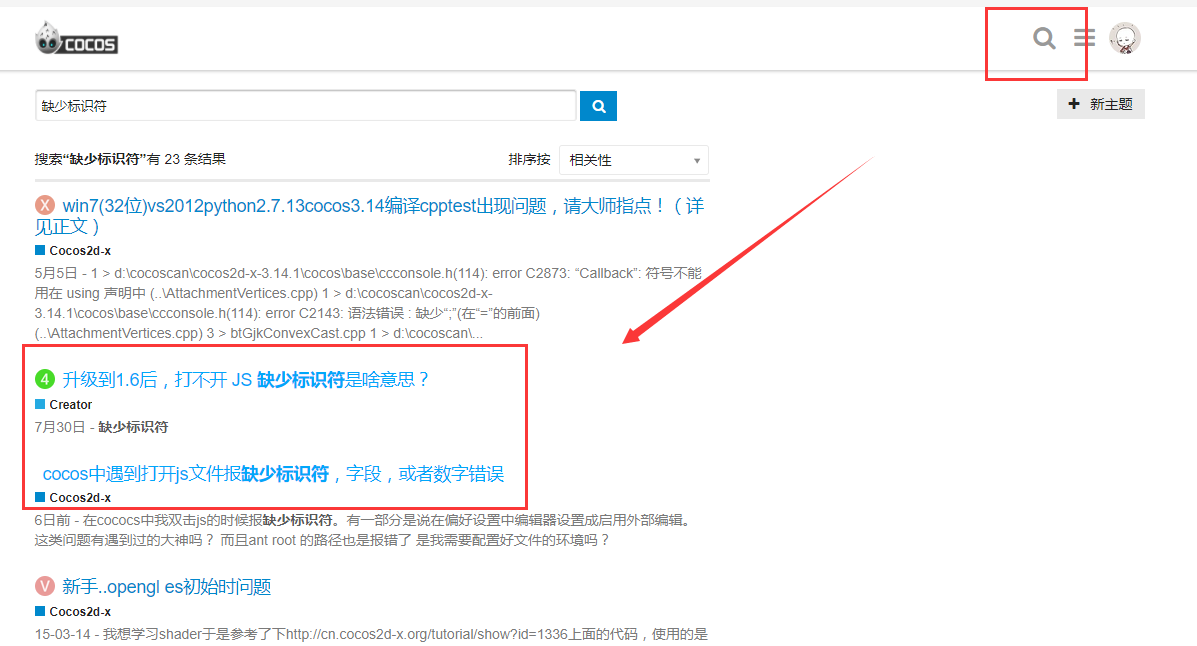Screen dimensions: 1197x646
Task: Click excerpt date 7月30日
Action: 60,427
